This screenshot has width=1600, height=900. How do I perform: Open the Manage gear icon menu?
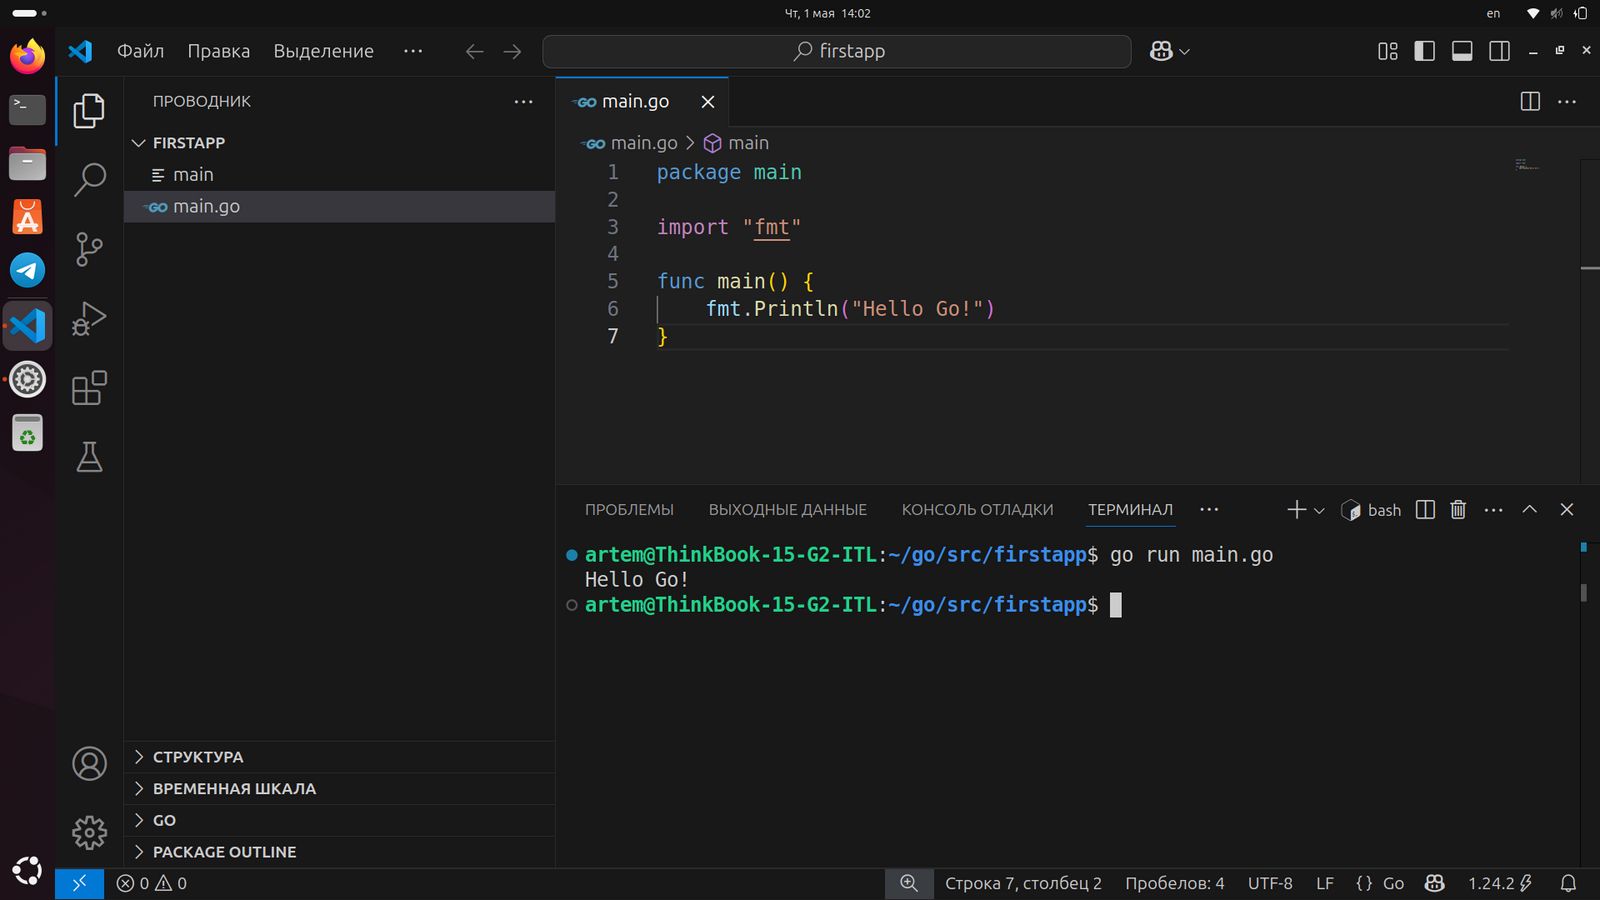click(x=89, y=832)
